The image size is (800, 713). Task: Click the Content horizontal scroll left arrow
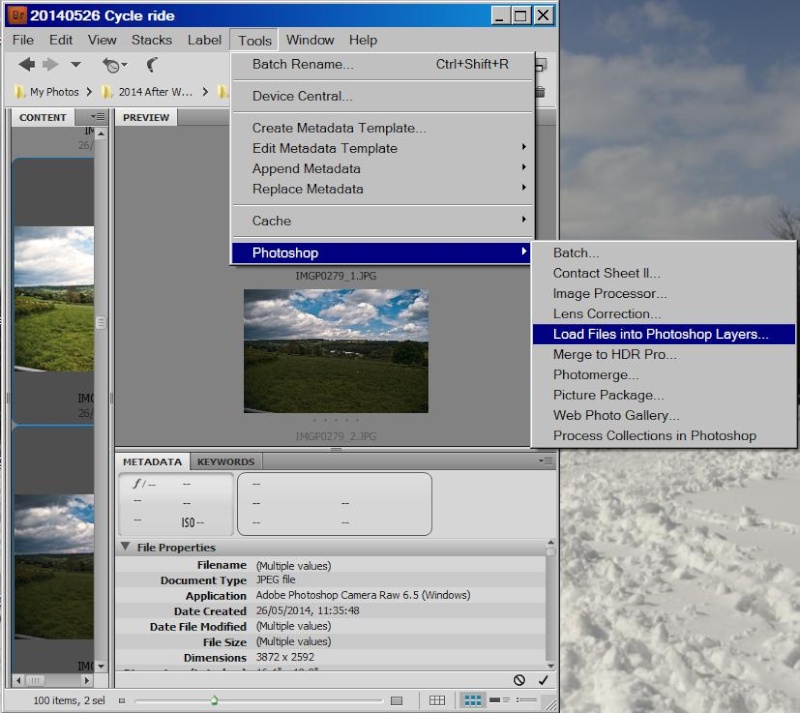click(19, 680)
